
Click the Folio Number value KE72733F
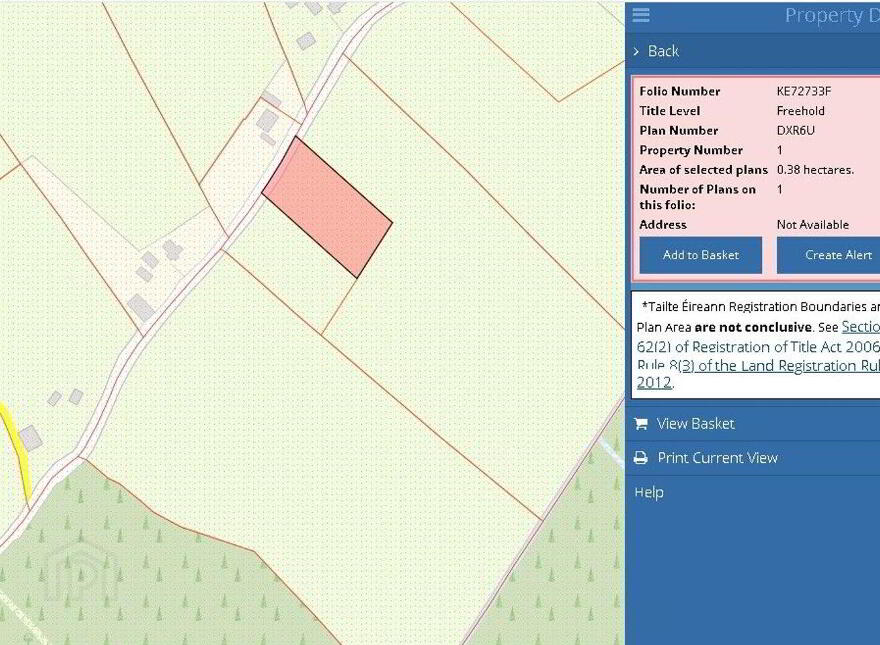(x=804, y=91)
